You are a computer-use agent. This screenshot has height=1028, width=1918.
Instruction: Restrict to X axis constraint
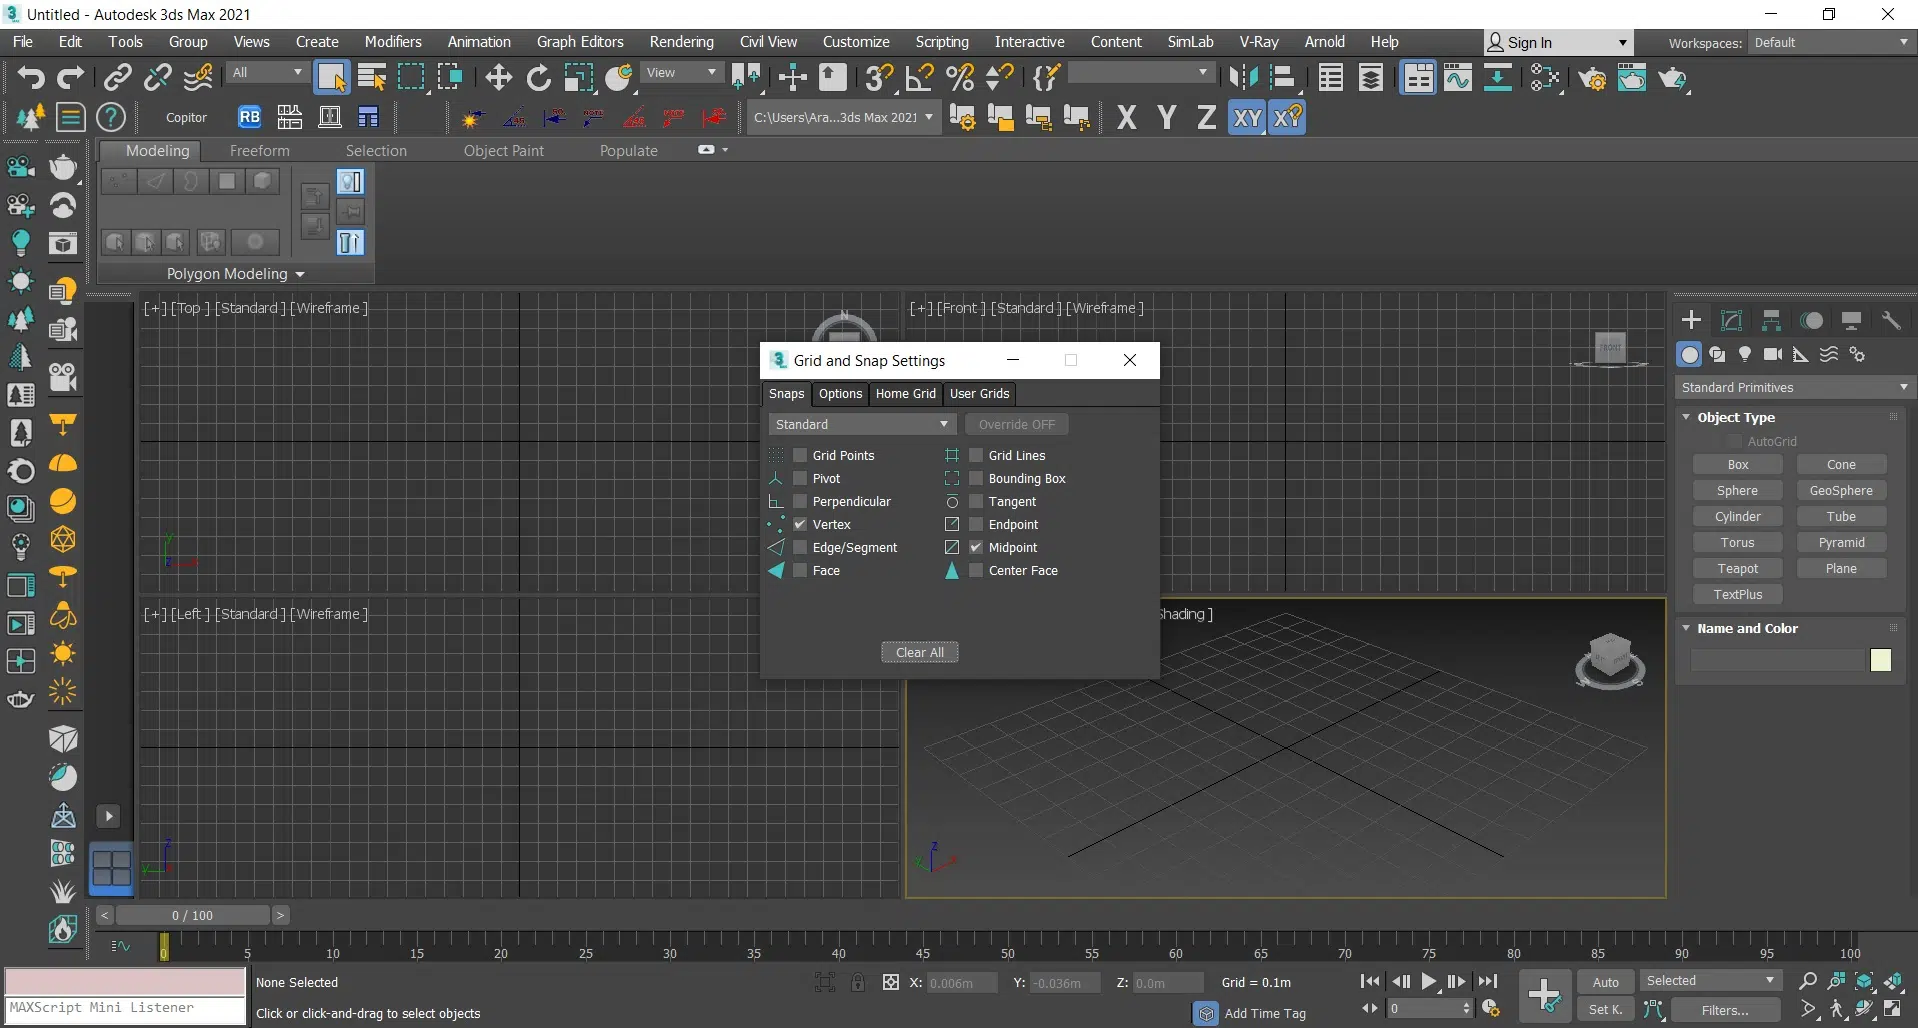(x=1126, y=118)
